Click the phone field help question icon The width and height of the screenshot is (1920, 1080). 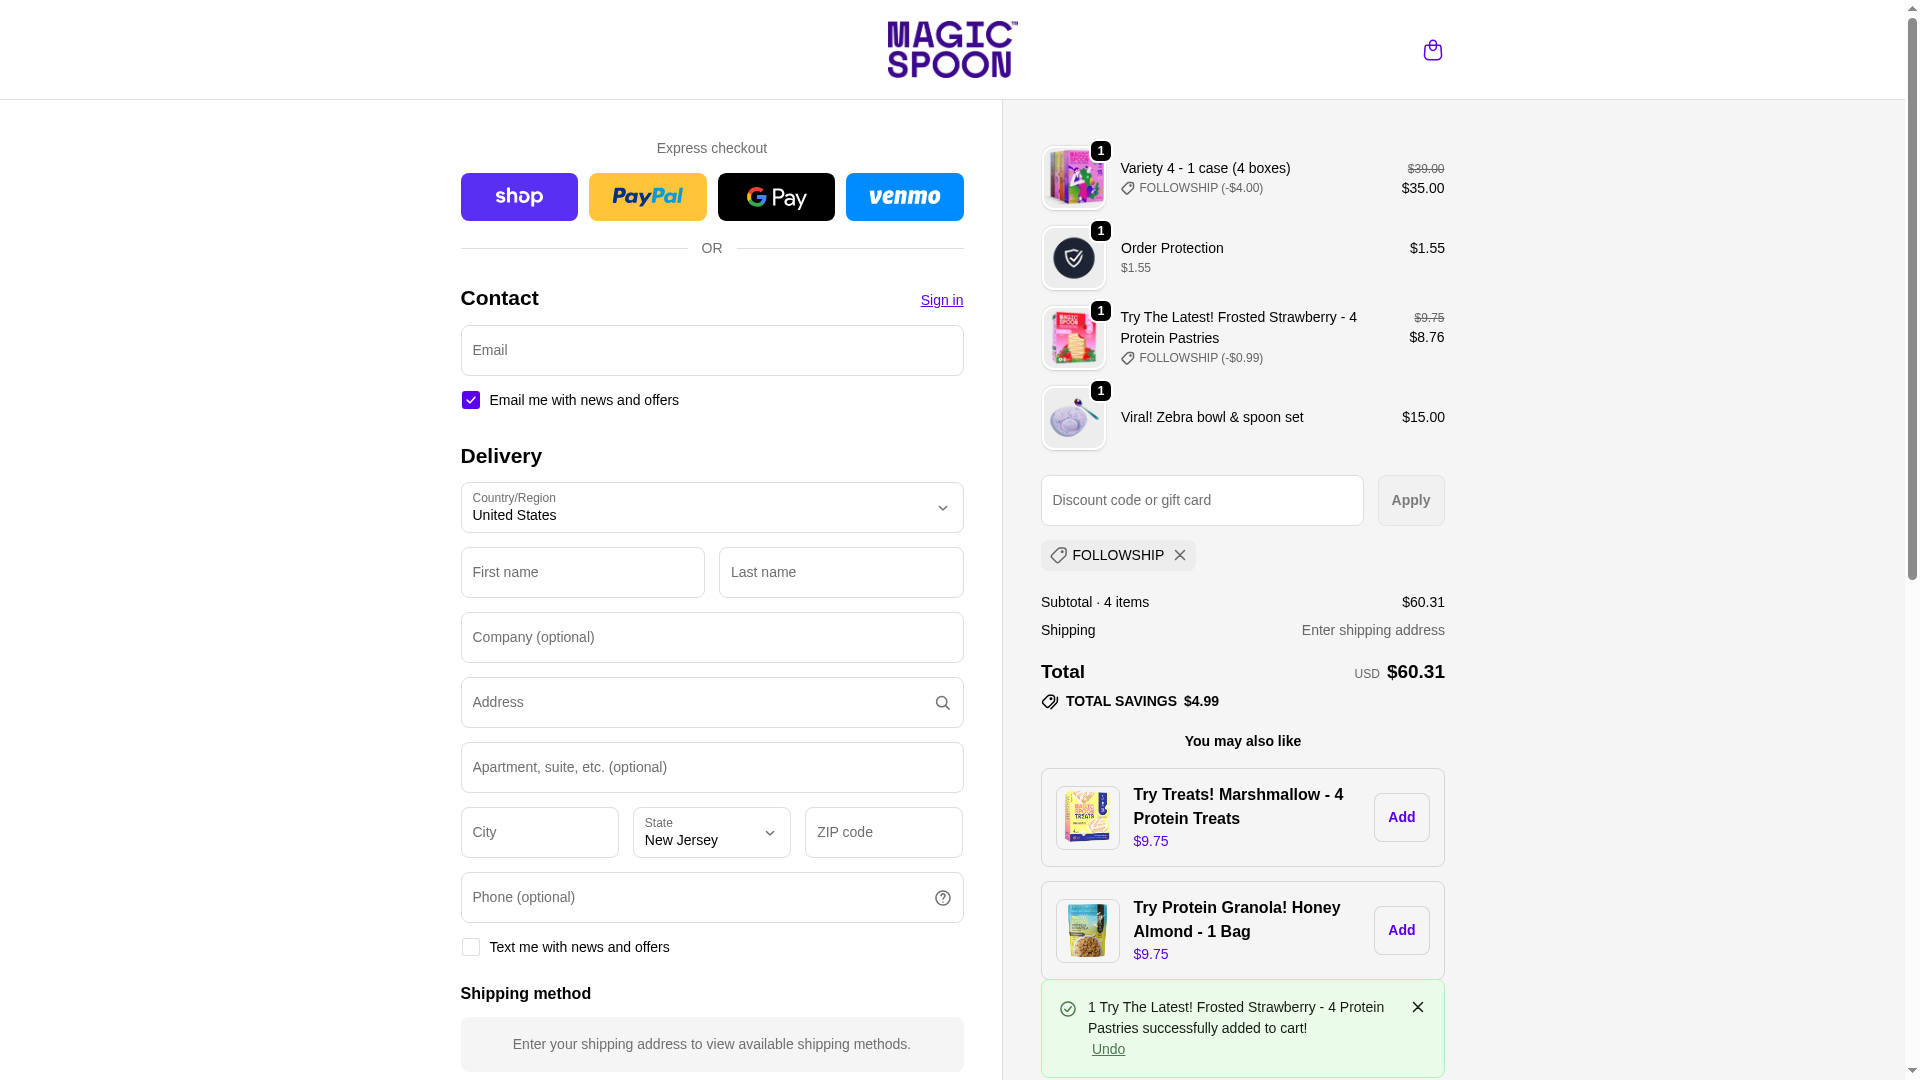(x=942, y=898)
